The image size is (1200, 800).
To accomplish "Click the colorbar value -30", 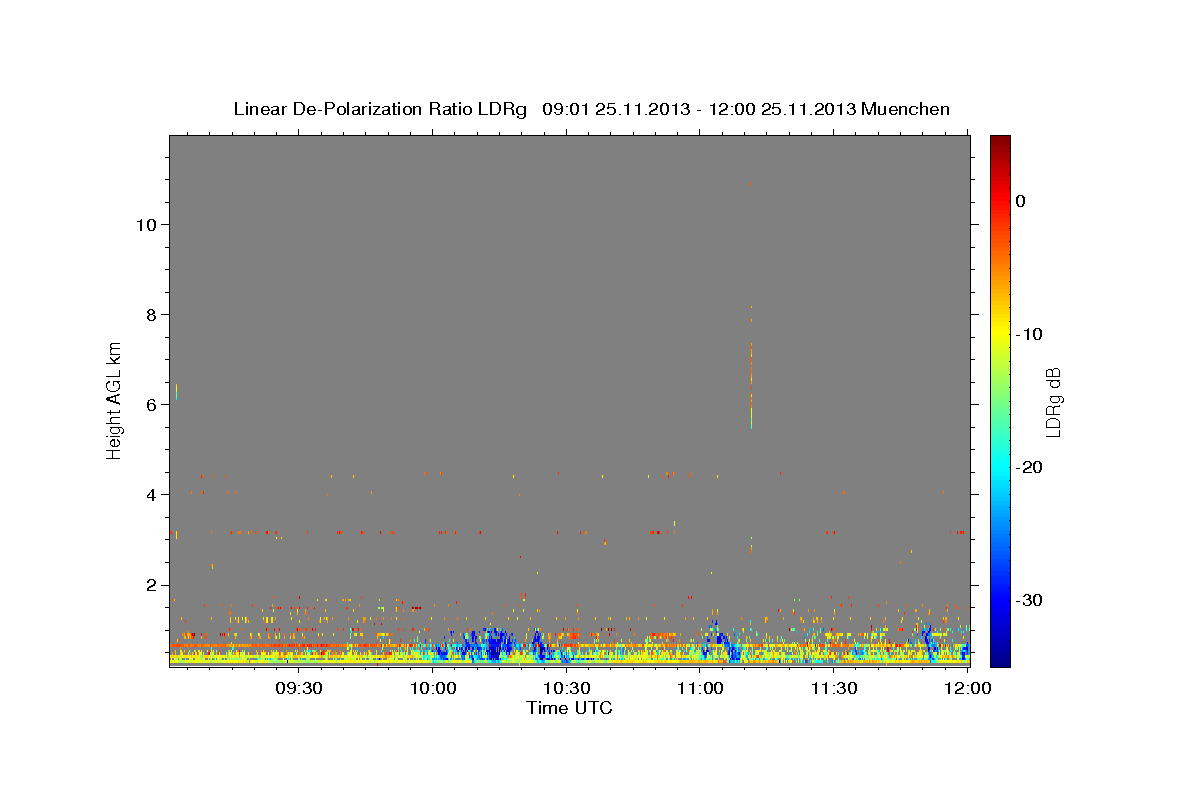I will point(1028,600).
